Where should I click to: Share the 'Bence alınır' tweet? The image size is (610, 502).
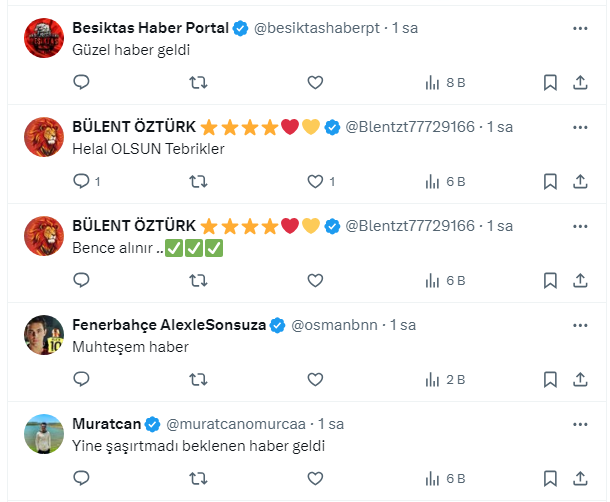pos(580,280)
